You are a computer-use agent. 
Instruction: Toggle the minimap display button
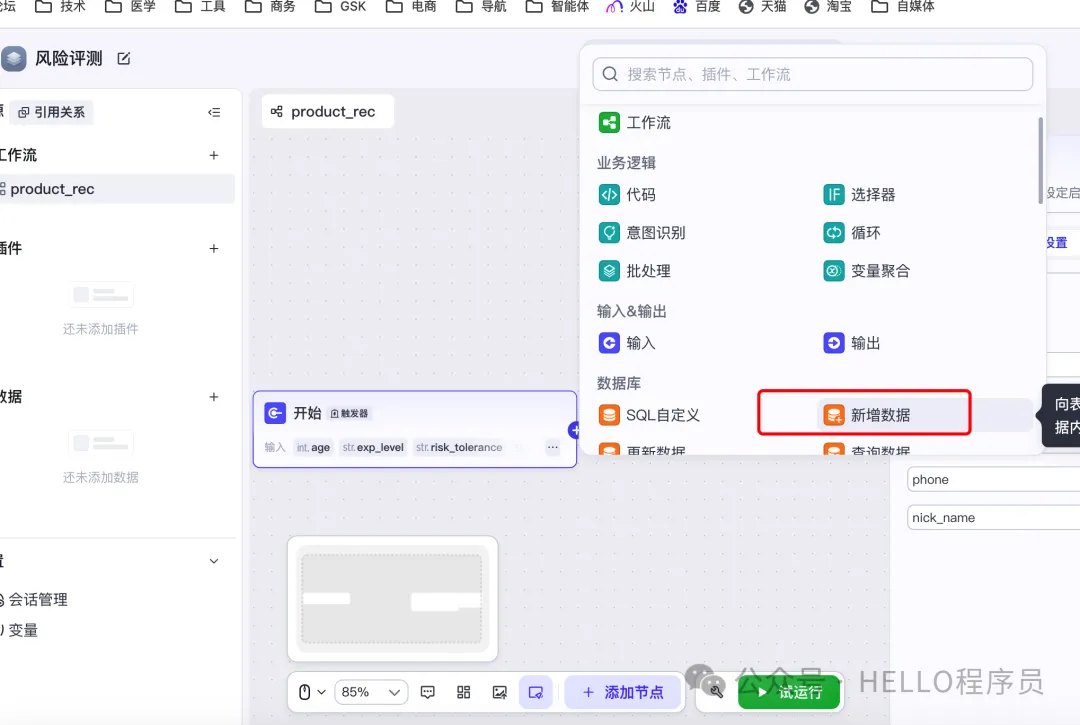(536, 692)
